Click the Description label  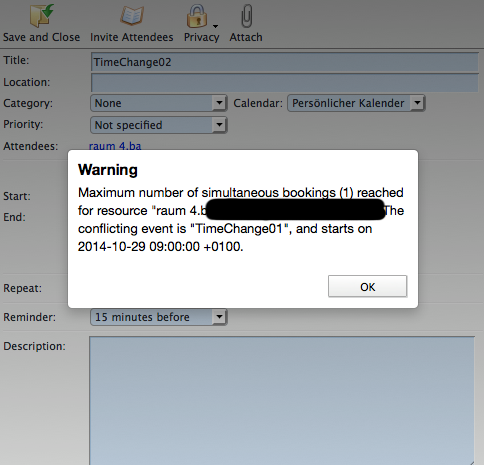(35, 346)
